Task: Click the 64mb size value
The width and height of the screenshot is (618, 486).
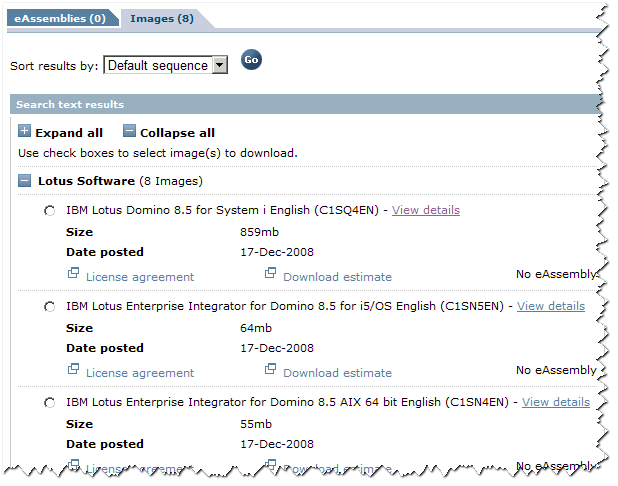Action: point(256,328)
